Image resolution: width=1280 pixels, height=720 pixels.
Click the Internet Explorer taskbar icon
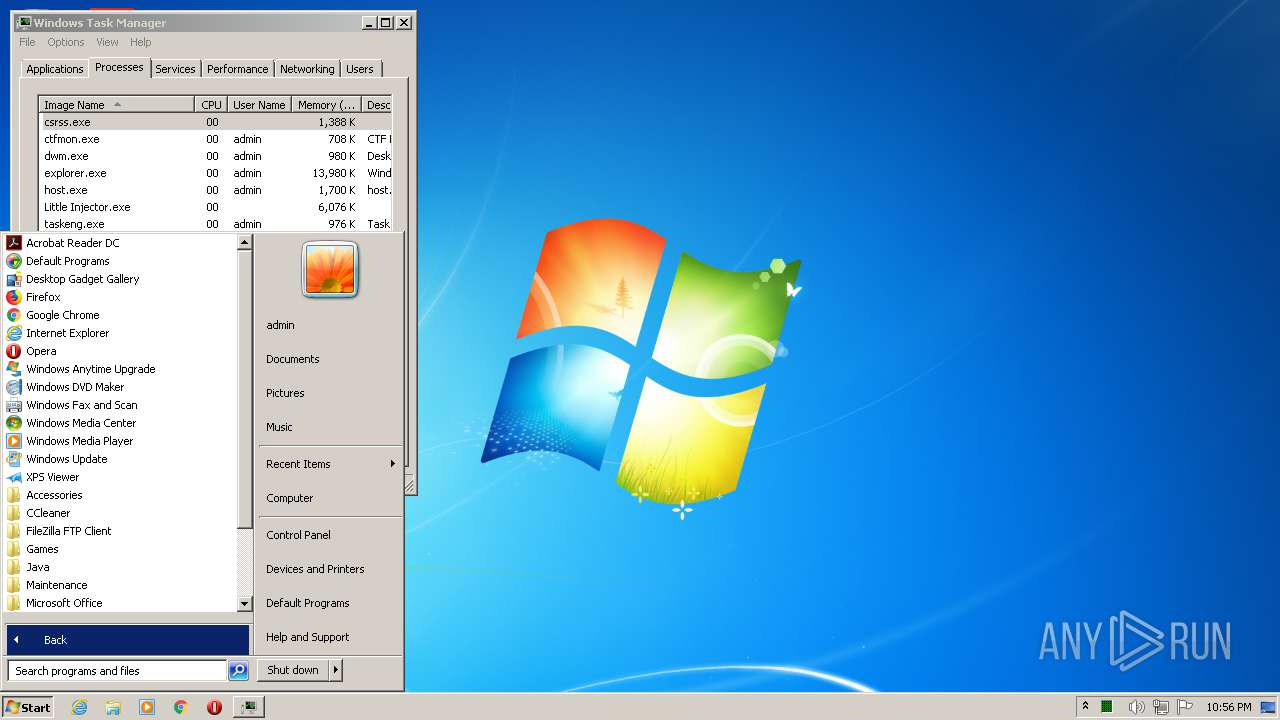click(x=79, y=707)
